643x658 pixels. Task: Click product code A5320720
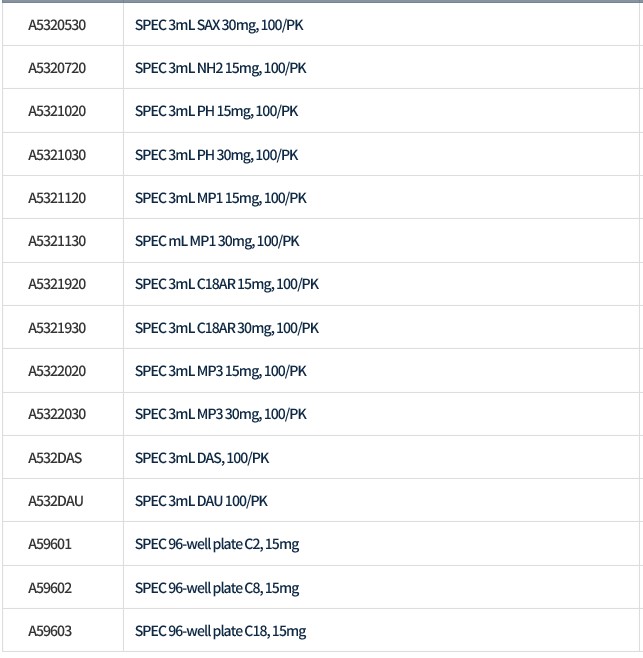click(57, 68)
